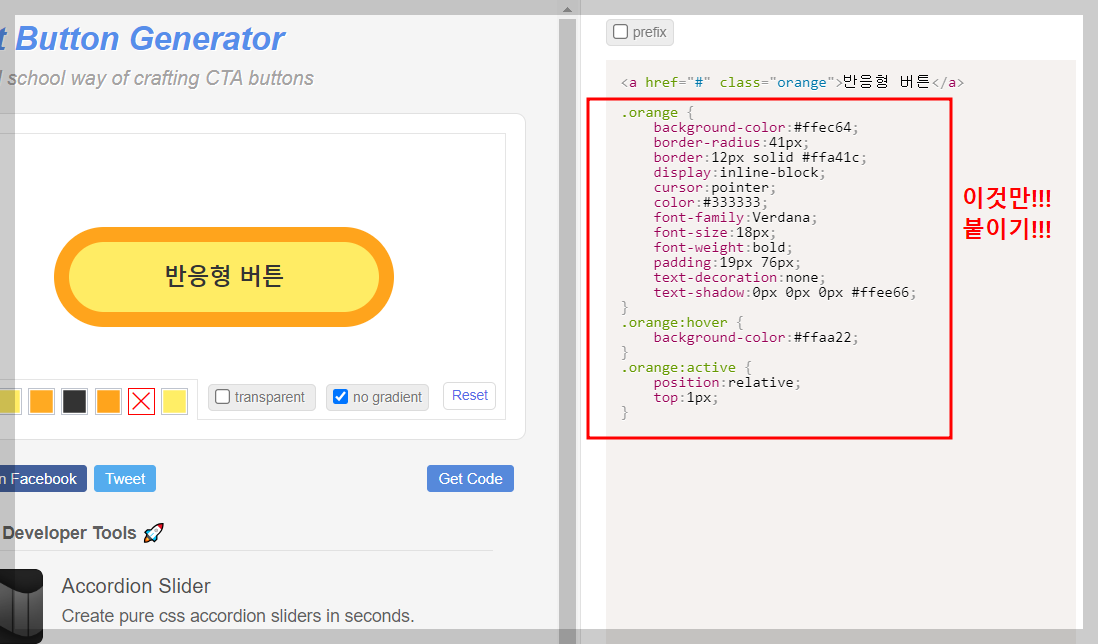The width and height of the screenshot is (1098, 644).
Task: Share via the Facebook button
Action: click(43, 479)
